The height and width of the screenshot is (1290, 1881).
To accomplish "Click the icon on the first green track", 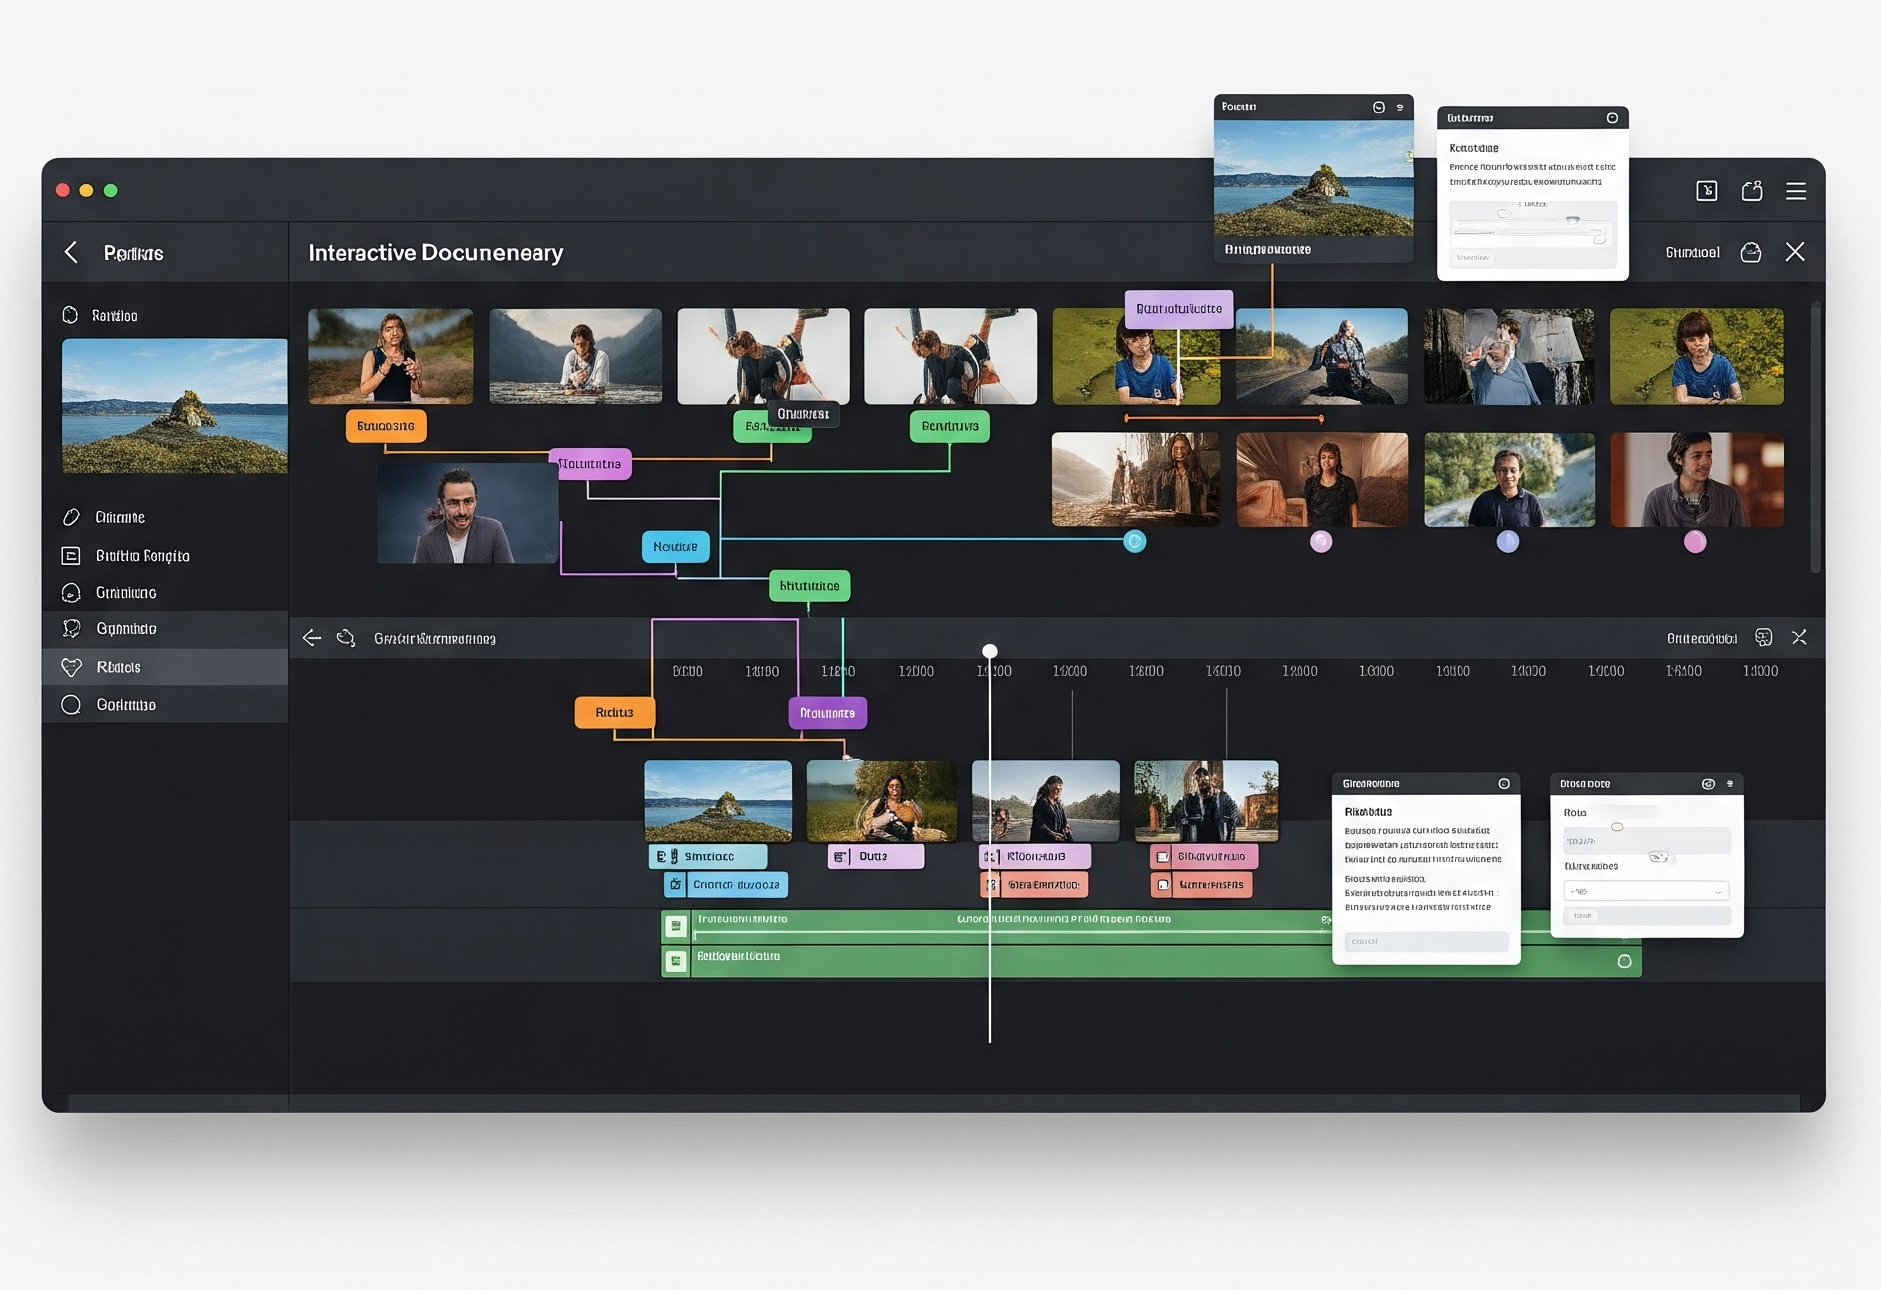I will 676,926.
